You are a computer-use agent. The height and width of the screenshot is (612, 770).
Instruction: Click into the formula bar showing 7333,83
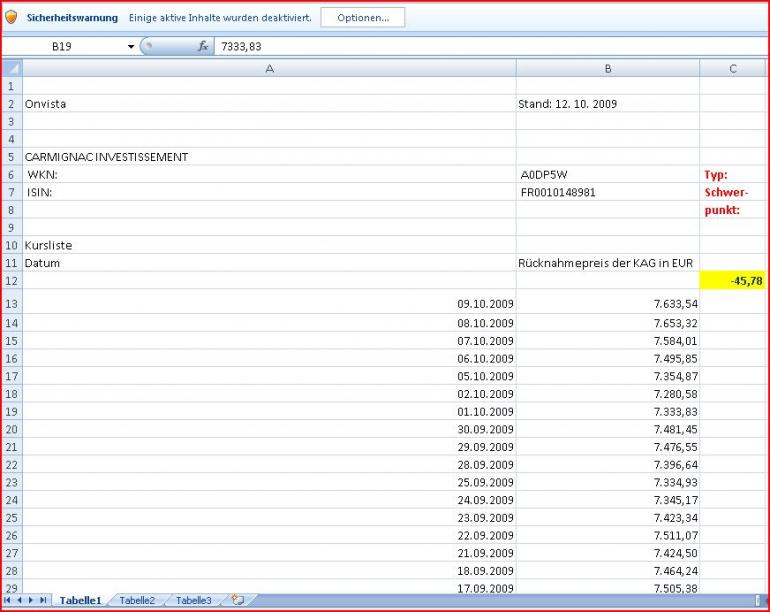[480, 47]
